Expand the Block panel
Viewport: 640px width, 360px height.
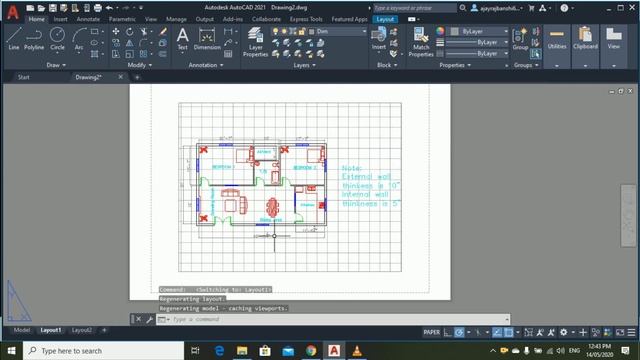click(x=387, y=65)
